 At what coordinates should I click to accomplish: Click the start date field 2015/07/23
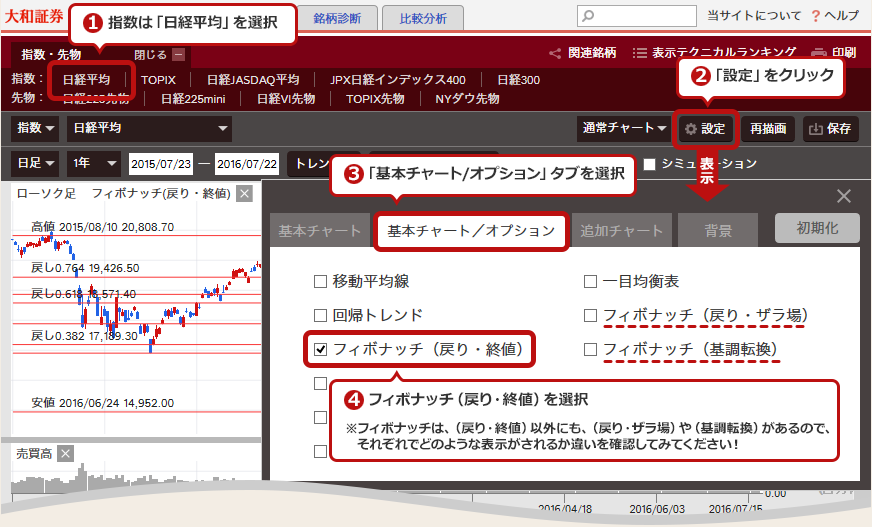tap(161, 164)
